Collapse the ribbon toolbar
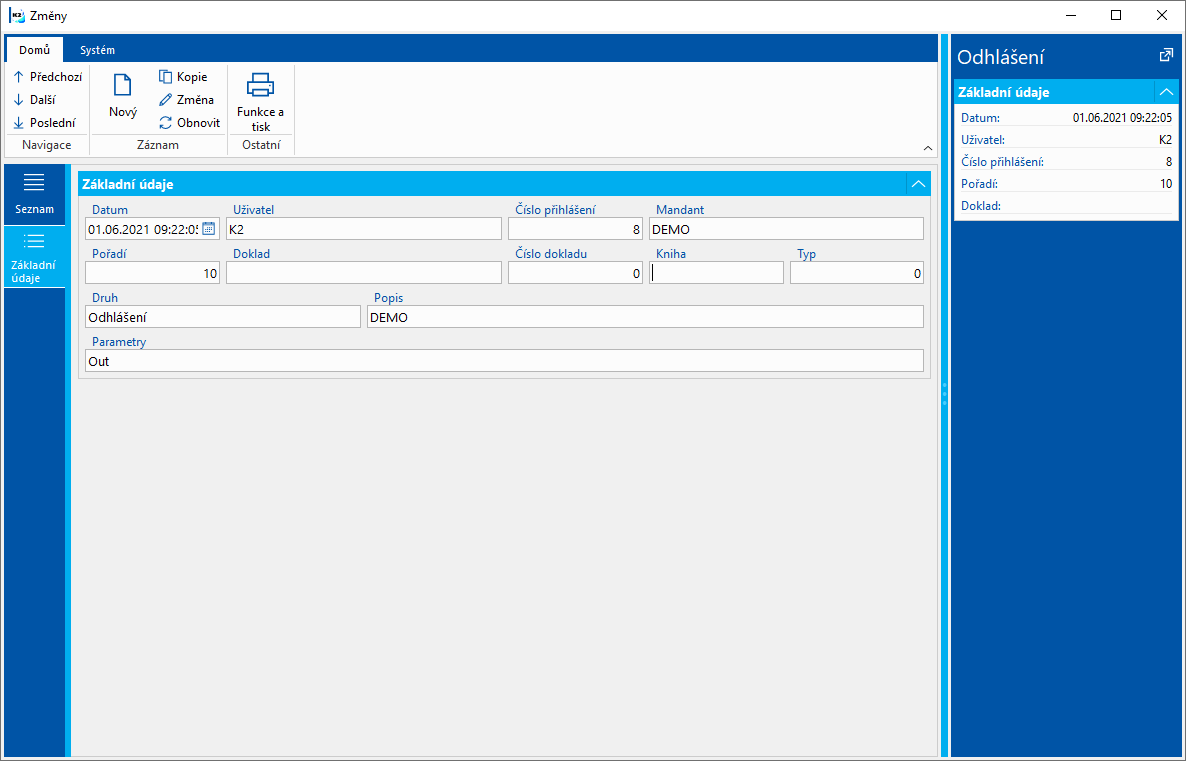Image resolution: width=1186 pixels, height=761 pixels. pos(928,148)
